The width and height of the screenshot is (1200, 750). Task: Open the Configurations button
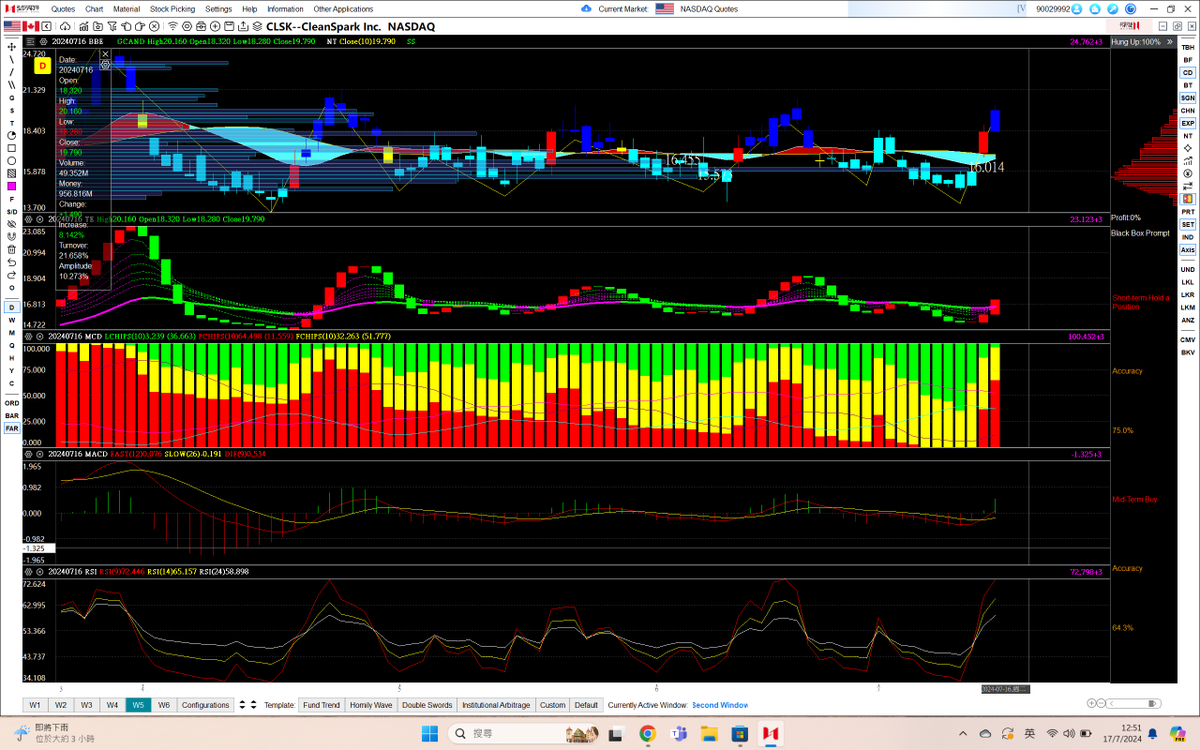[205, 705]
